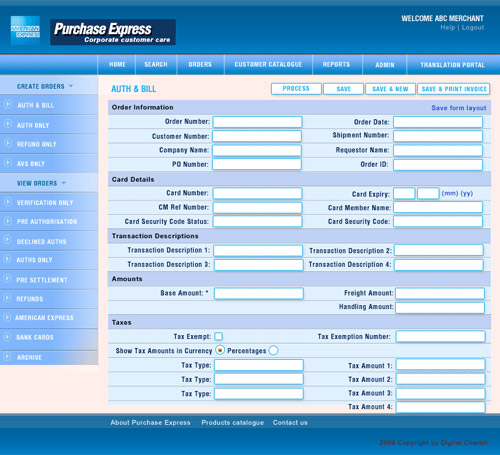Tick the Tax Exempt checkbox
The height and width of the screenshot is (455, 500).
(219, 336)
